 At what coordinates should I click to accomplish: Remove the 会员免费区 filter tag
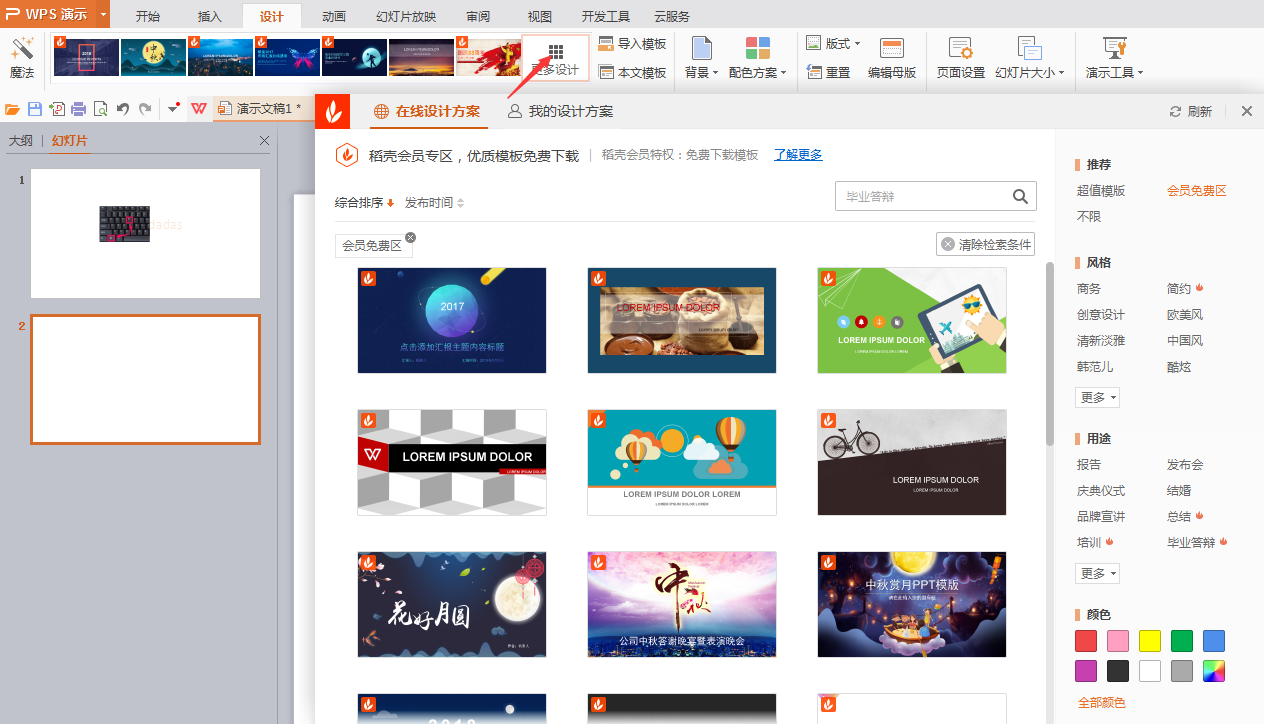(410, 237)
